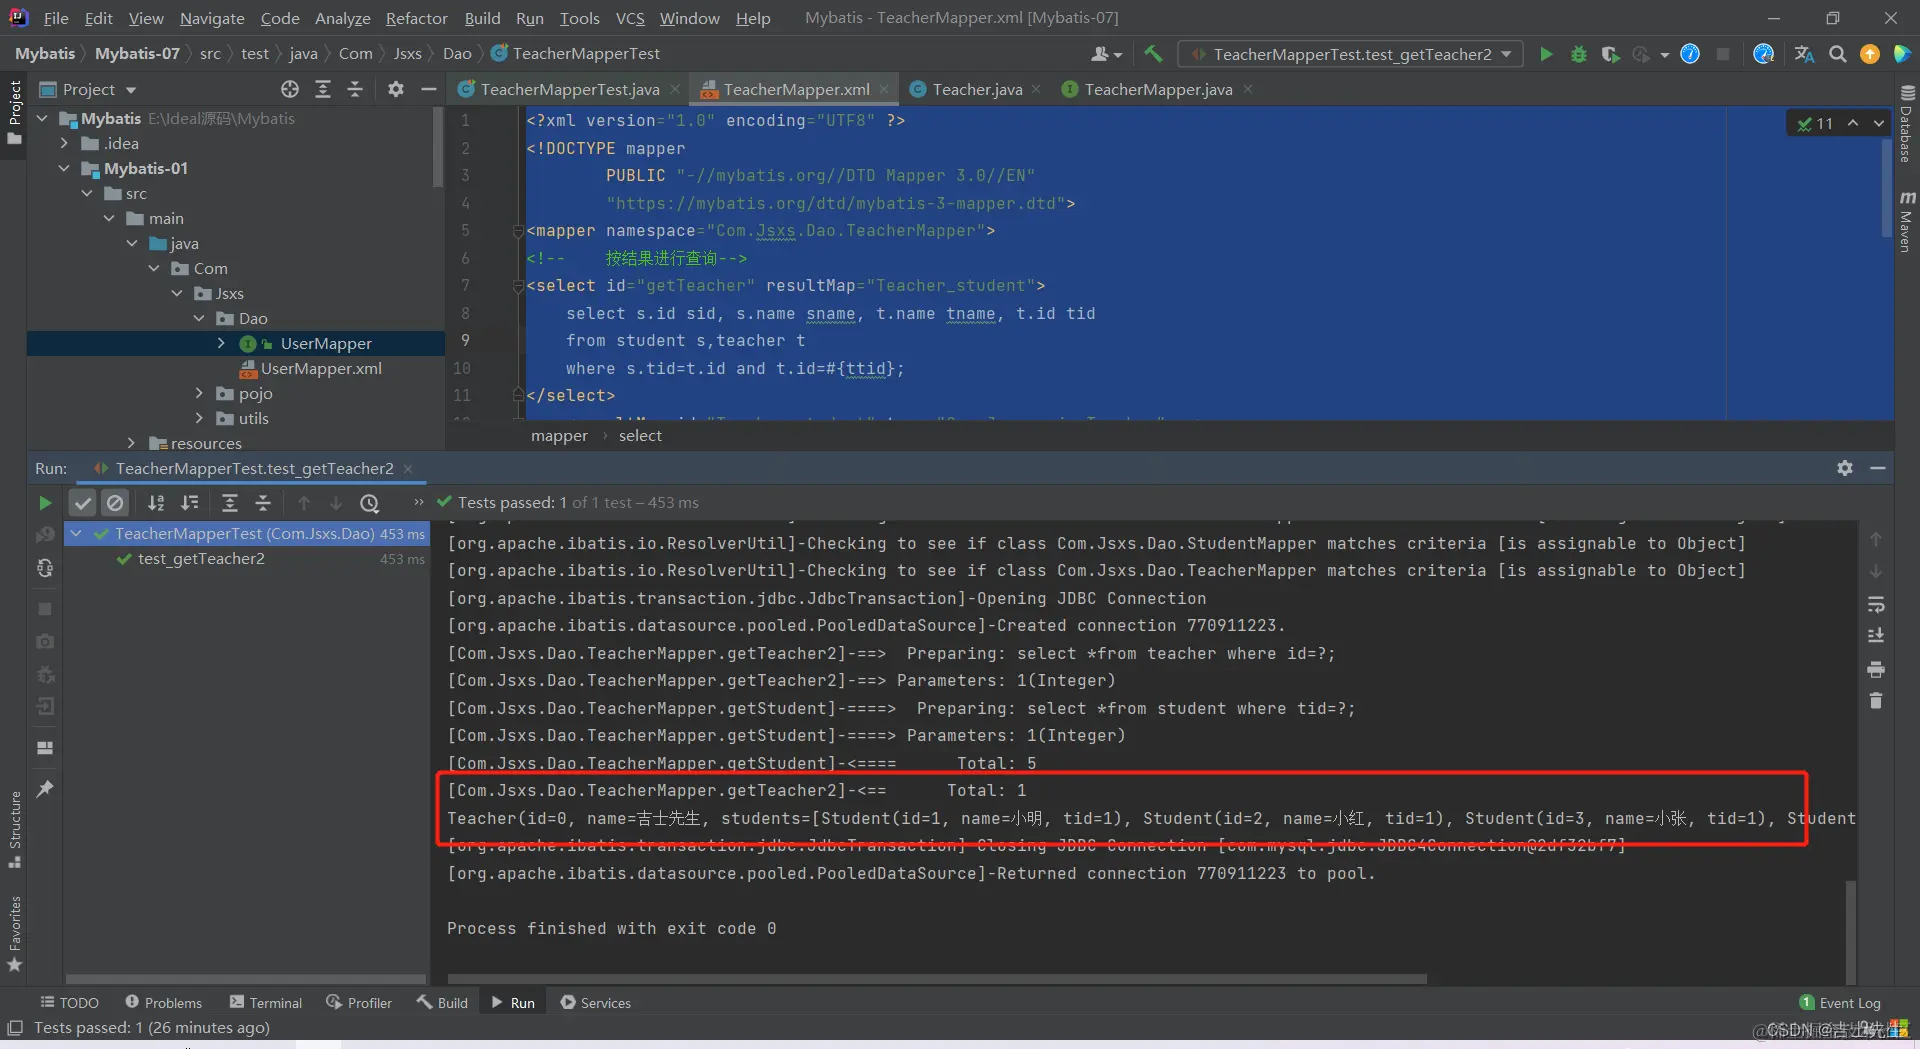Rerun the test in Run panel
Screen dimensions: 1920x1049
[45, 503]
